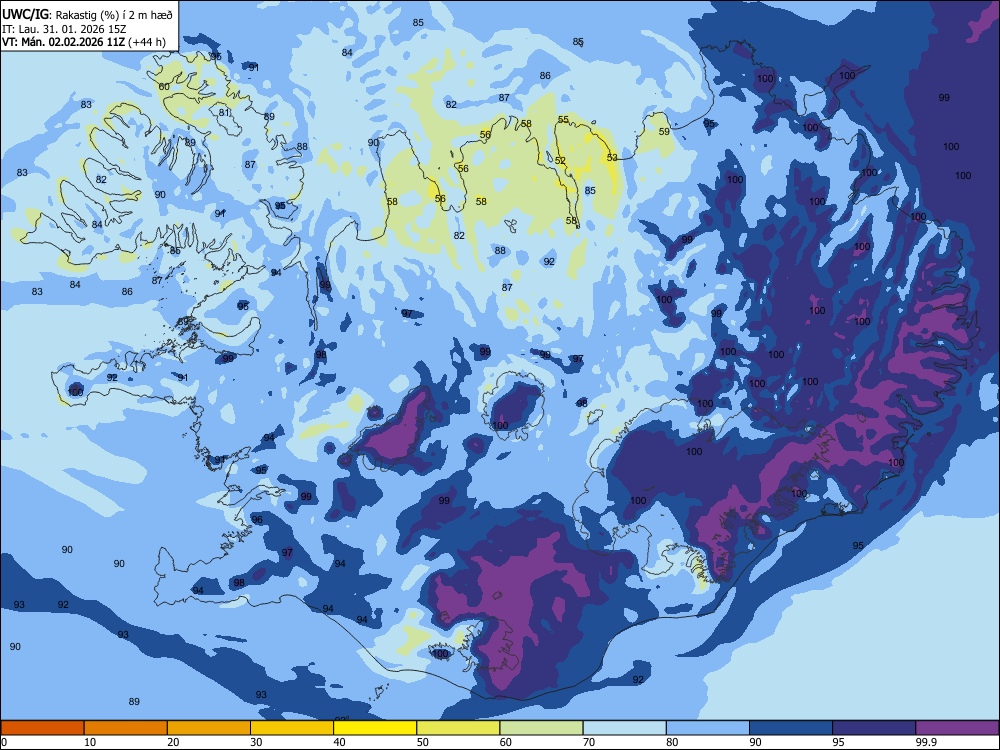Click the valid time 'VT: Mán. 02.02.2026 11Z (+44 h)'

(84, 42)
